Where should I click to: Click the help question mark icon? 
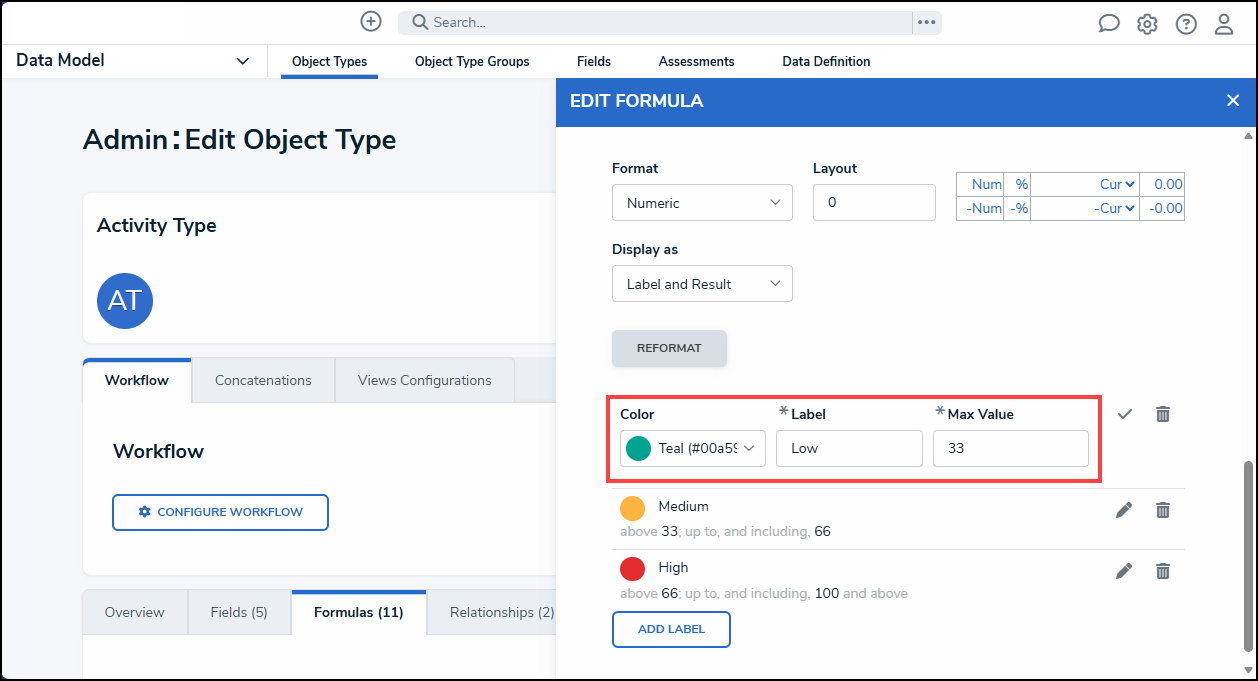click(1186, 24)
